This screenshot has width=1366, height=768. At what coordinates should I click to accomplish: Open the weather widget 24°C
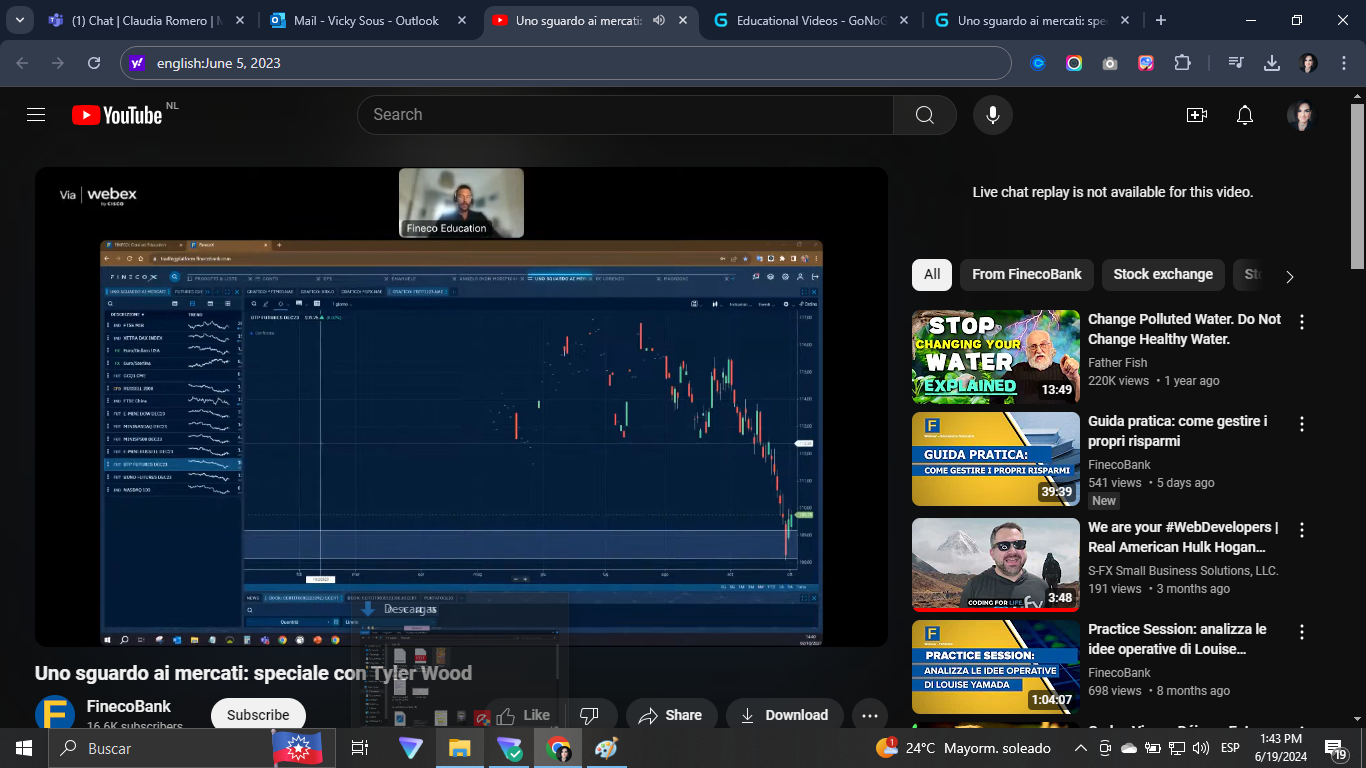pos(962,748)
